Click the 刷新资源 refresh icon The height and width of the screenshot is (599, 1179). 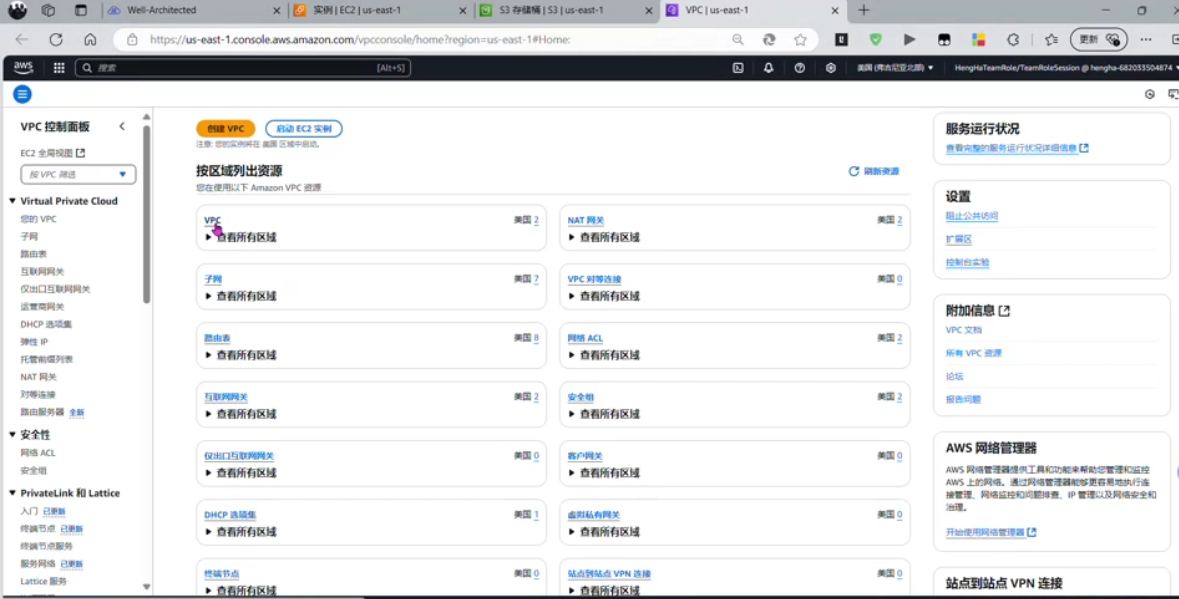pyautogui.click(x=853, y=171)
